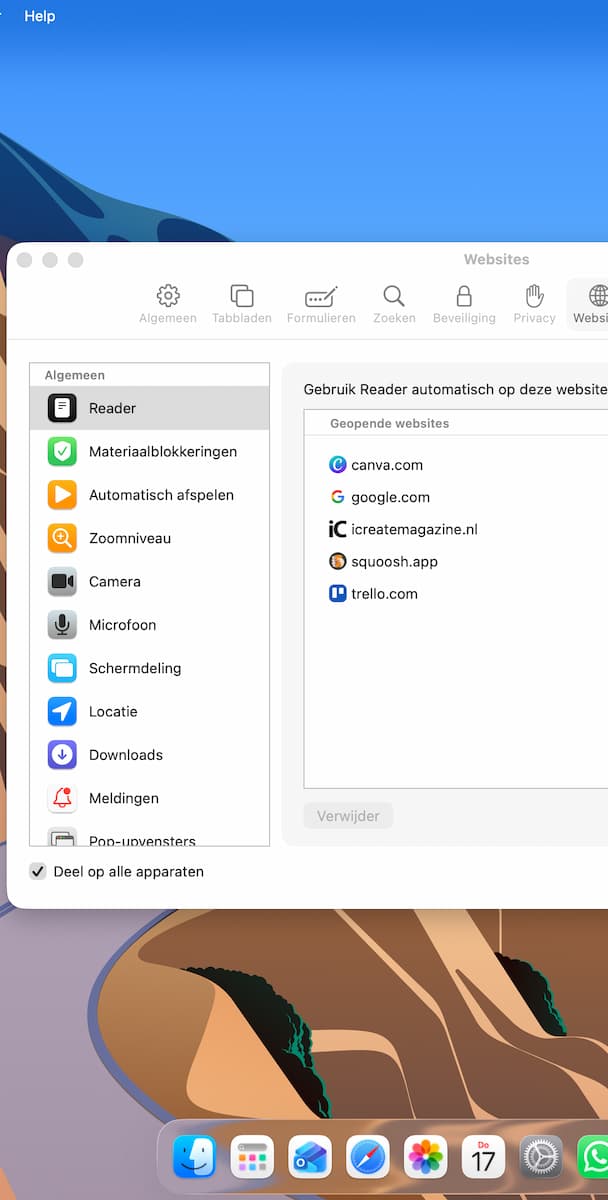The image size is (608, 1200).
Task: Click the Microfoon icon in sidebar
Action: tap(62, 625)
